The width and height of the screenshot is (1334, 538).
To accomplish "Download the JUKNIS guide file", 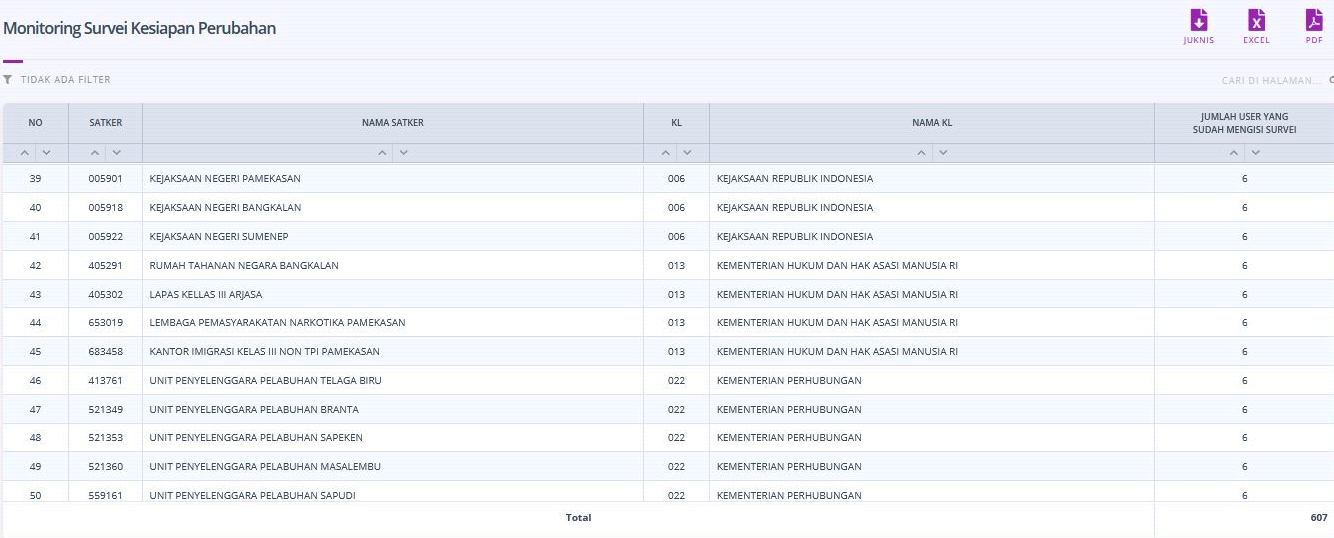I will coord(1198,27).
